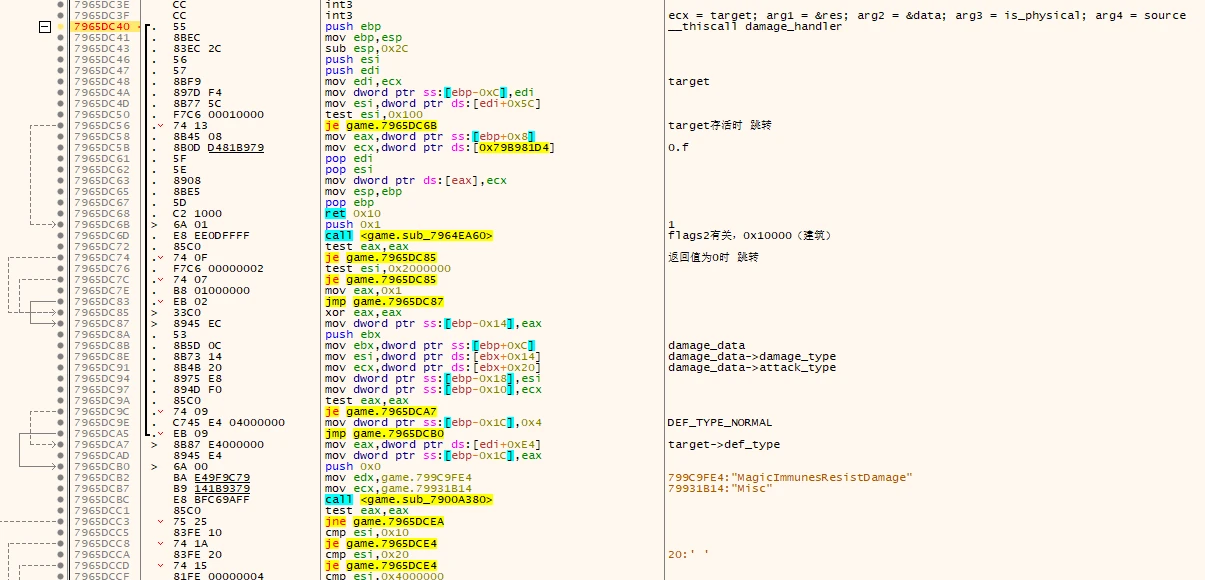Image resolution: width=1205 pixels, height=580 pixels.
Task: Toggle breakpoint dot on row 7965DC9C
Action: [62, 412]
